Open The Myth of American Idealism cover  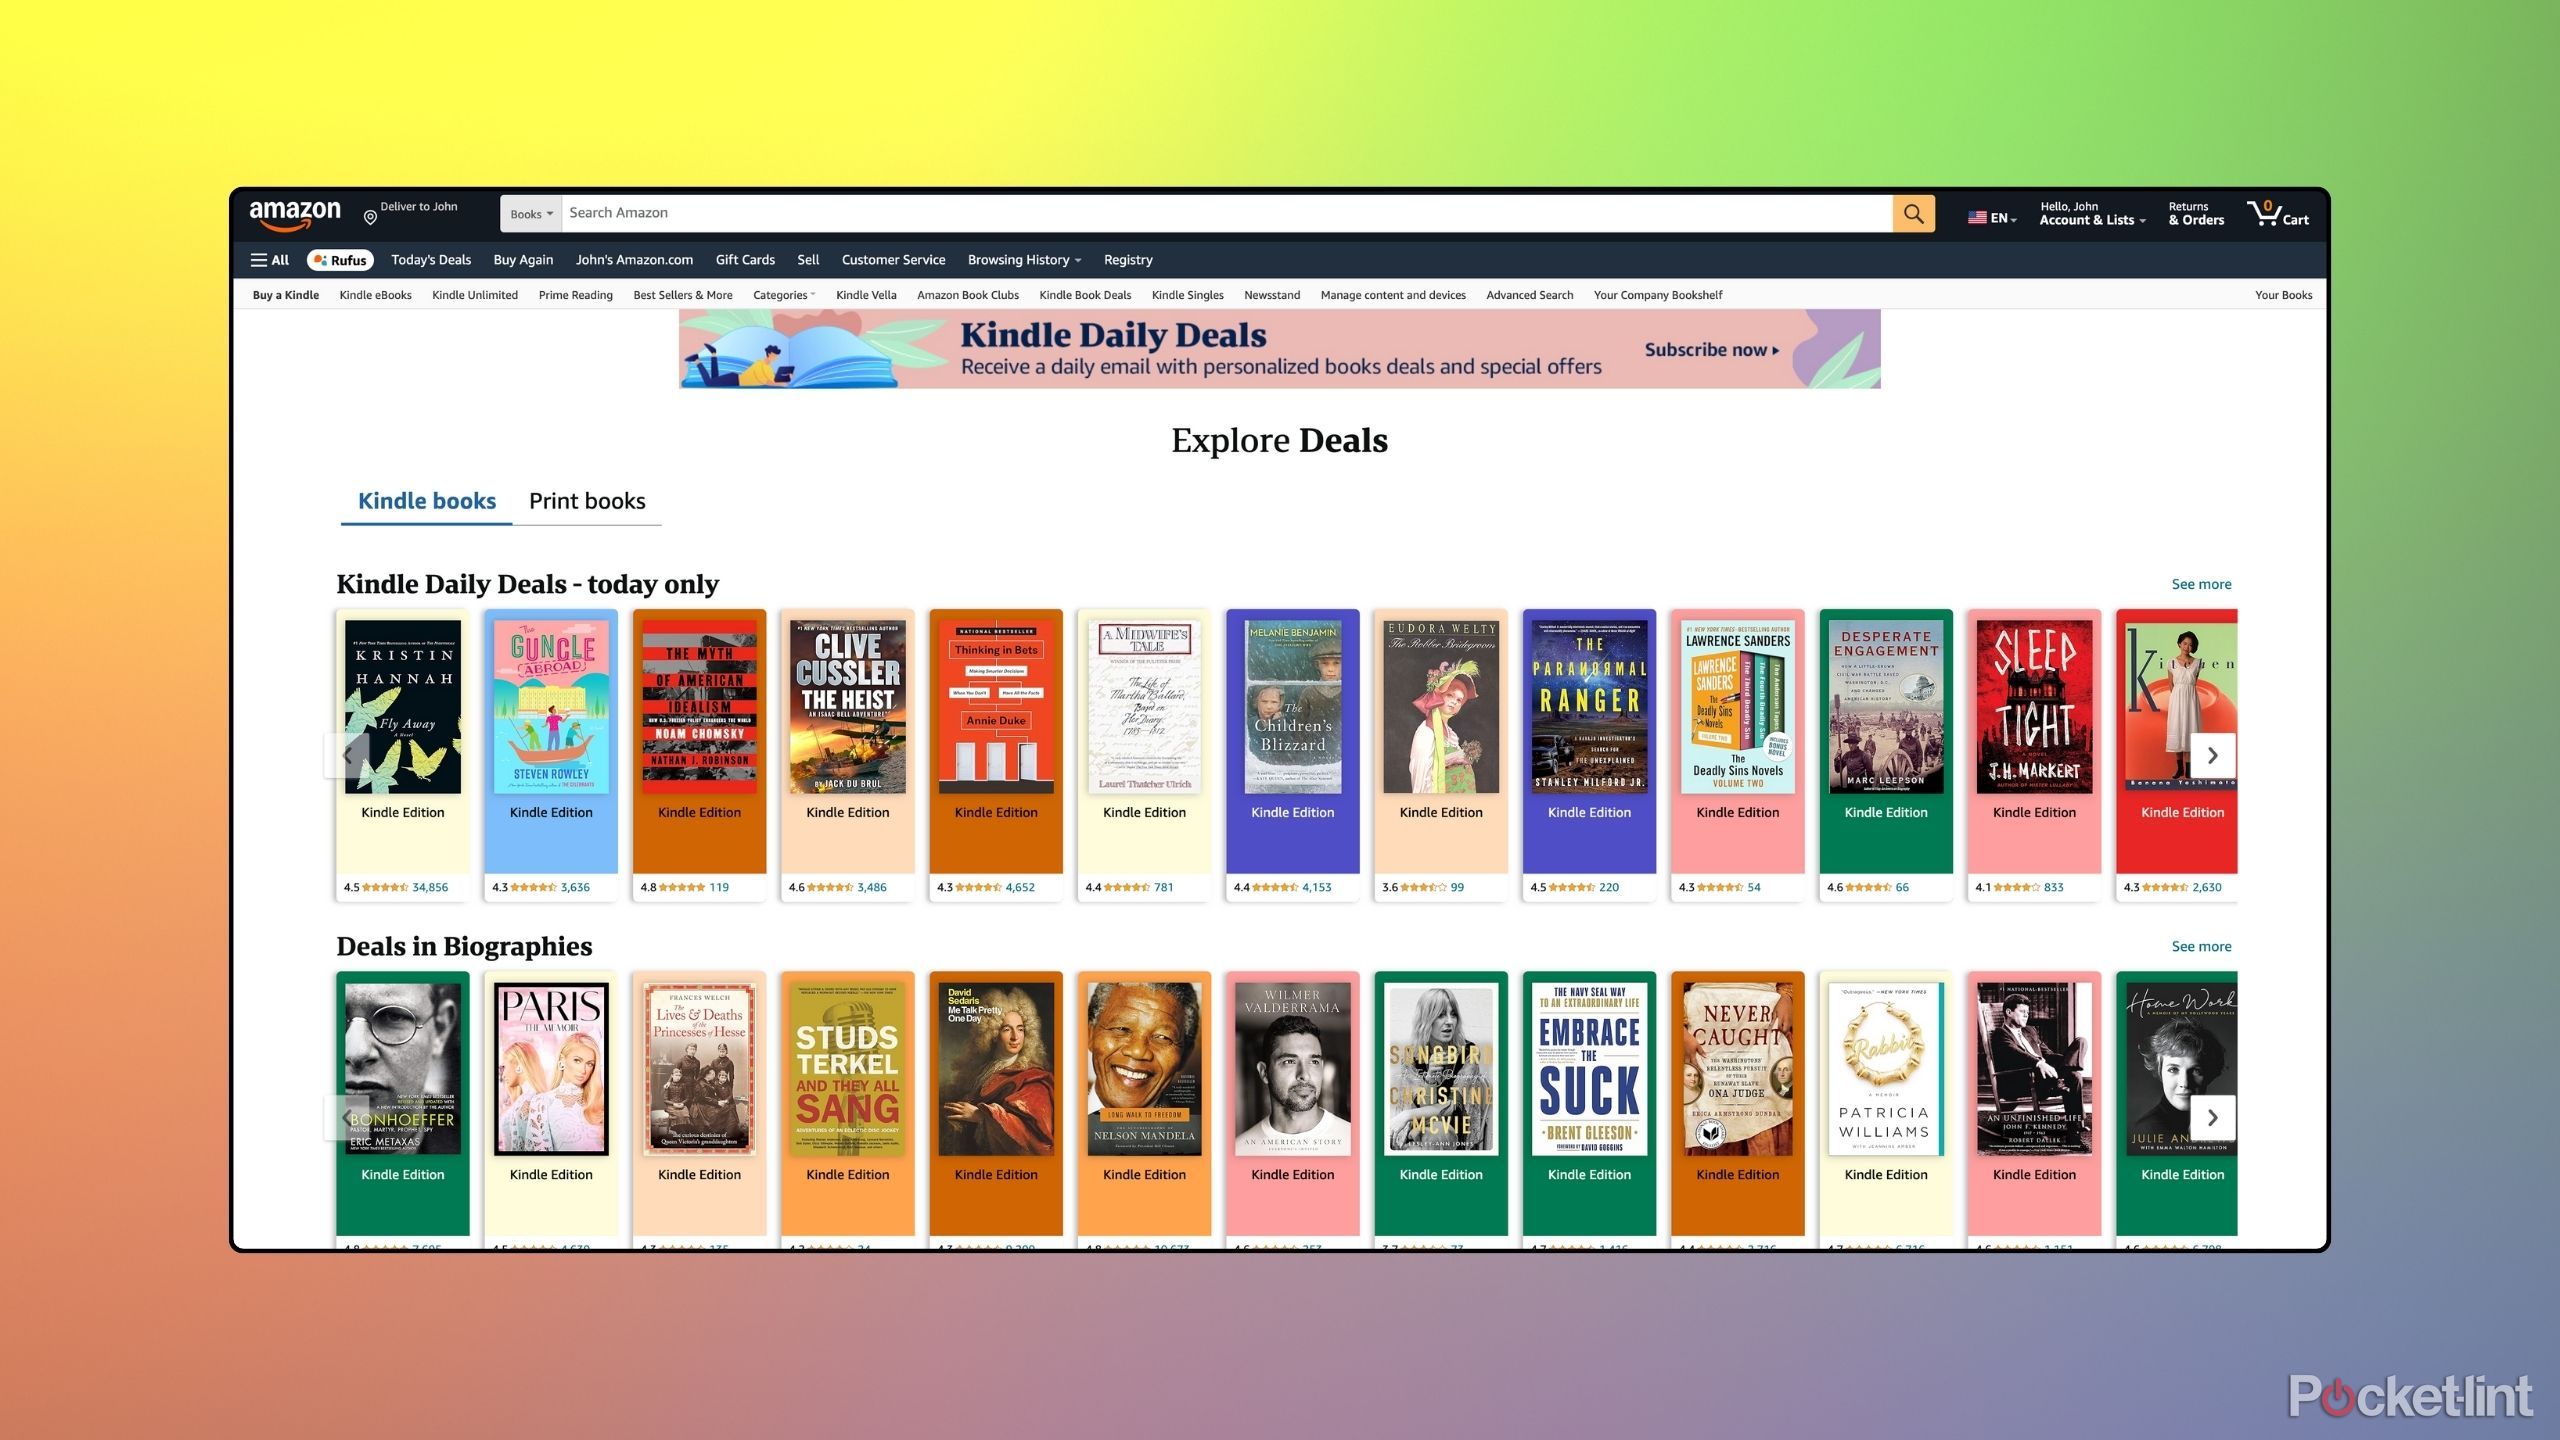699,707
